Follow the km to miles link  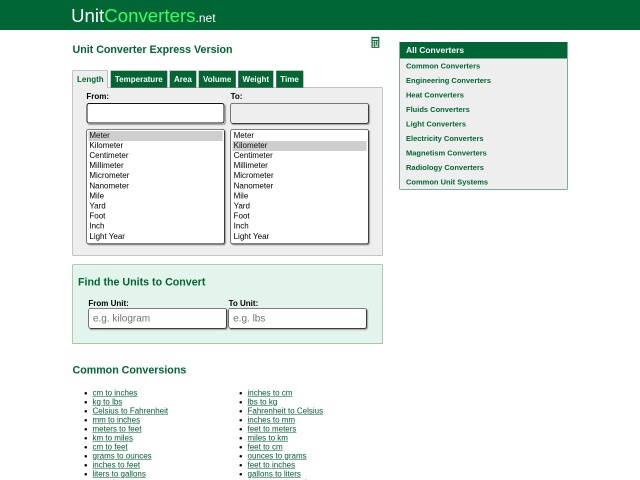(113, 438)
